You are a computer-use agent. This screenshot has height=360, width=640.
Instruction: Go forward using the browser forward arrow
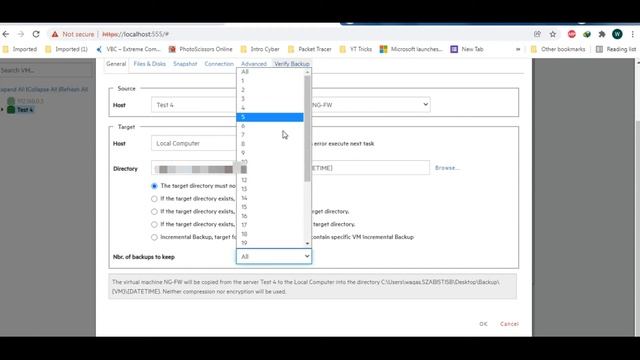tap(20, 34)
